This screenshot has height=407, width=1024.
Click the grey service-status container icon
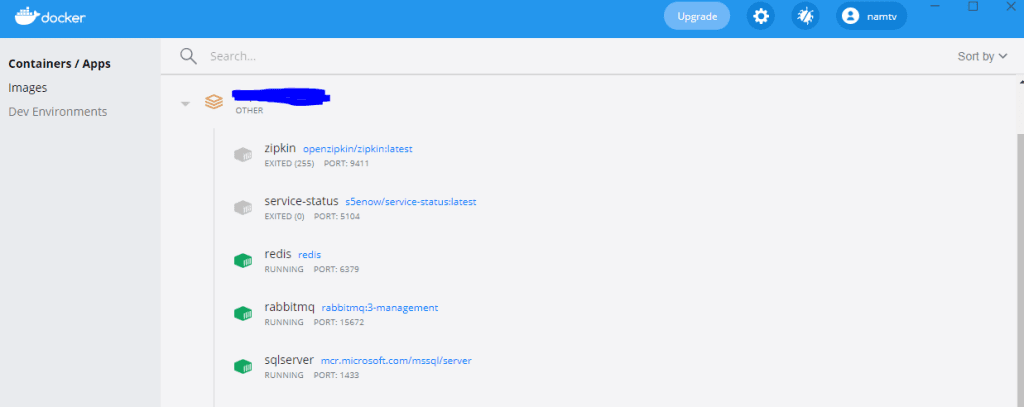[243, 208]
